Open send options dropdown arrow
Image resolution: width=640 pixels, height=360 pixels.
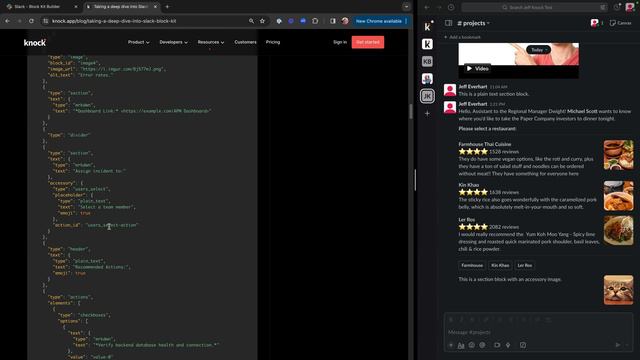click(x=628, y=345)
